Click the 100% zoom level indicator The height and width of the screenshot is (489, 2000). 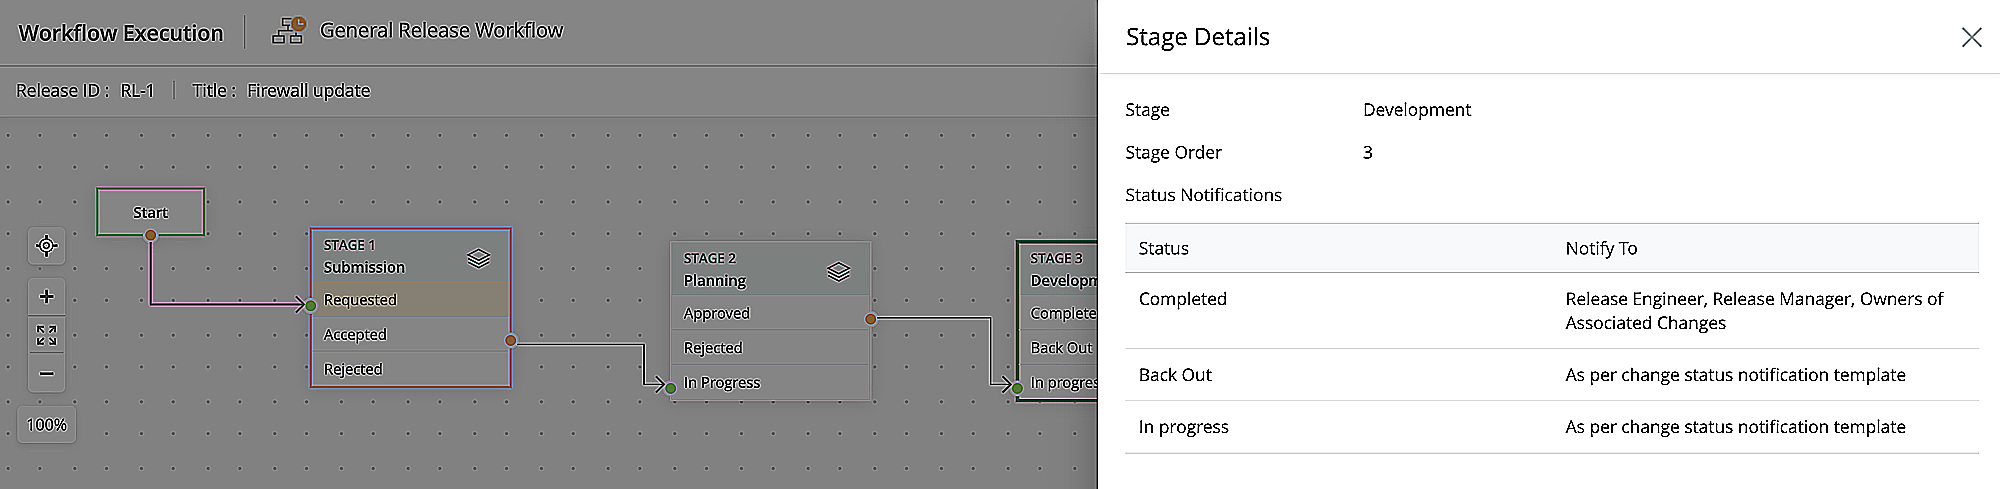click(x=46, y=425)
